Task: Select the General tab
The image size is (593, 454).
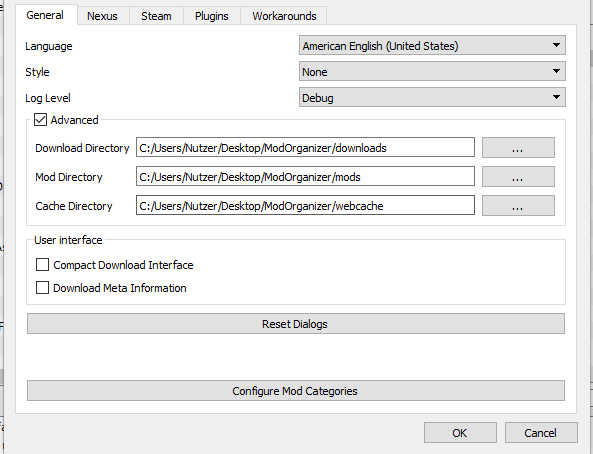Action: (45, 15)
